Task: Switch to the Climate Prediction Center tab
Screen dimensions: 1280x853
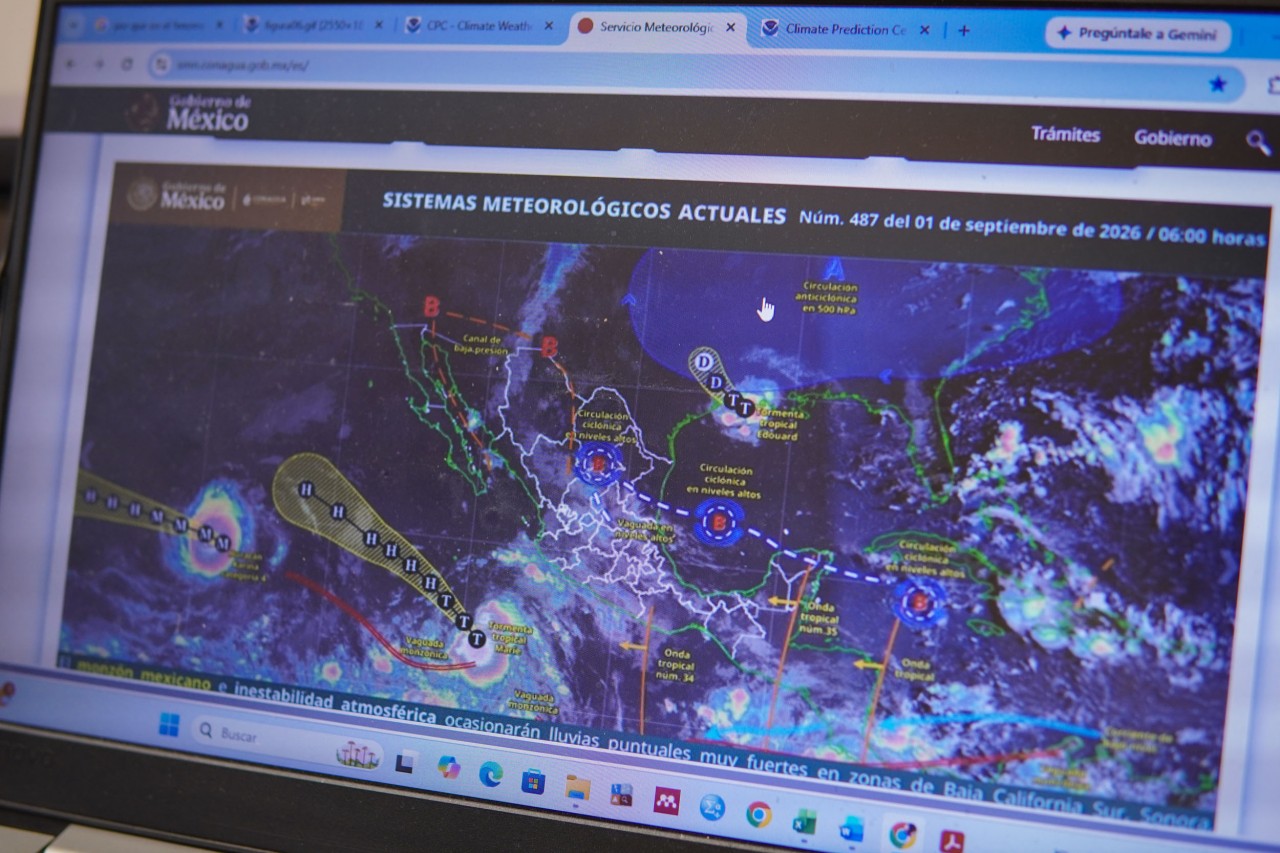Action: coord(846,29)
